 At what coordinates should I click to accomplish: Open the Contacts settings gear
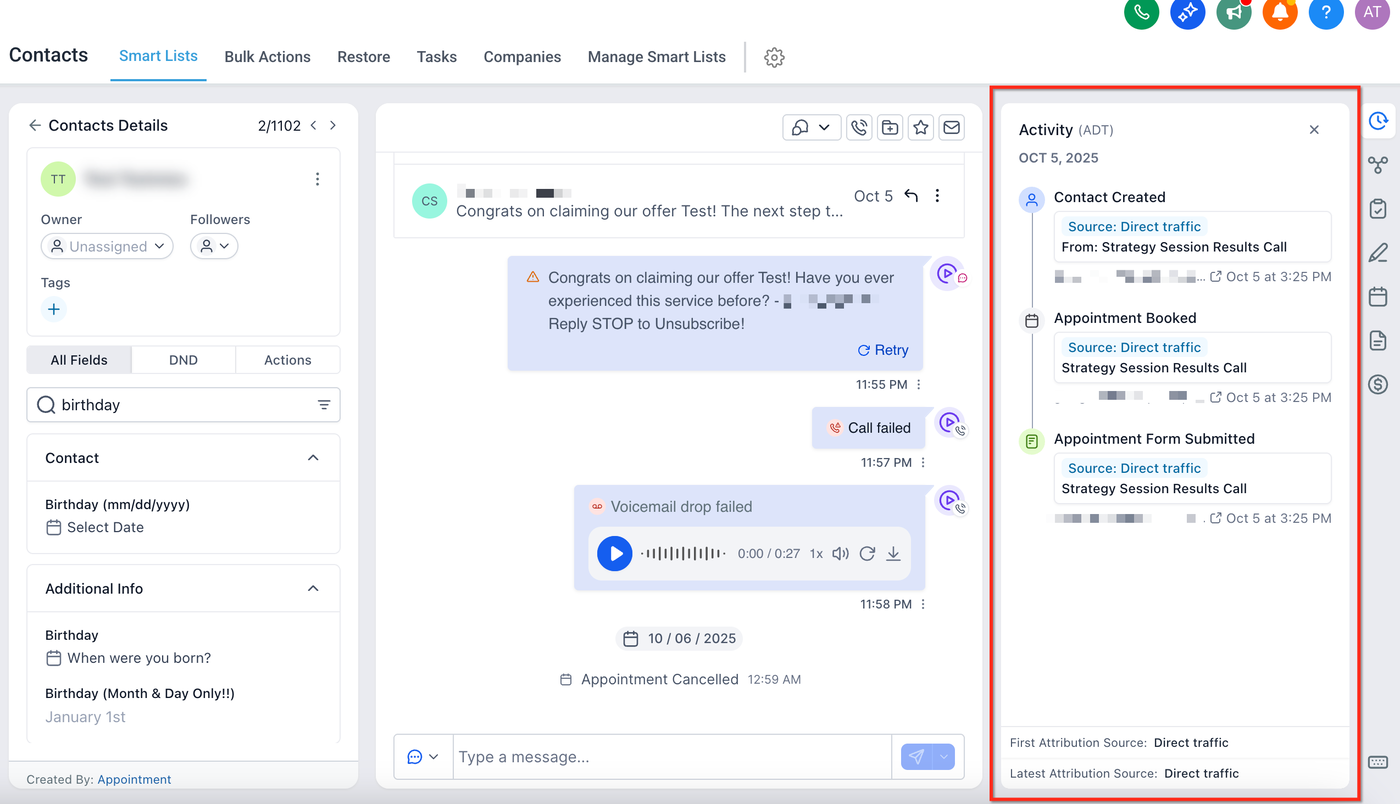774,57
